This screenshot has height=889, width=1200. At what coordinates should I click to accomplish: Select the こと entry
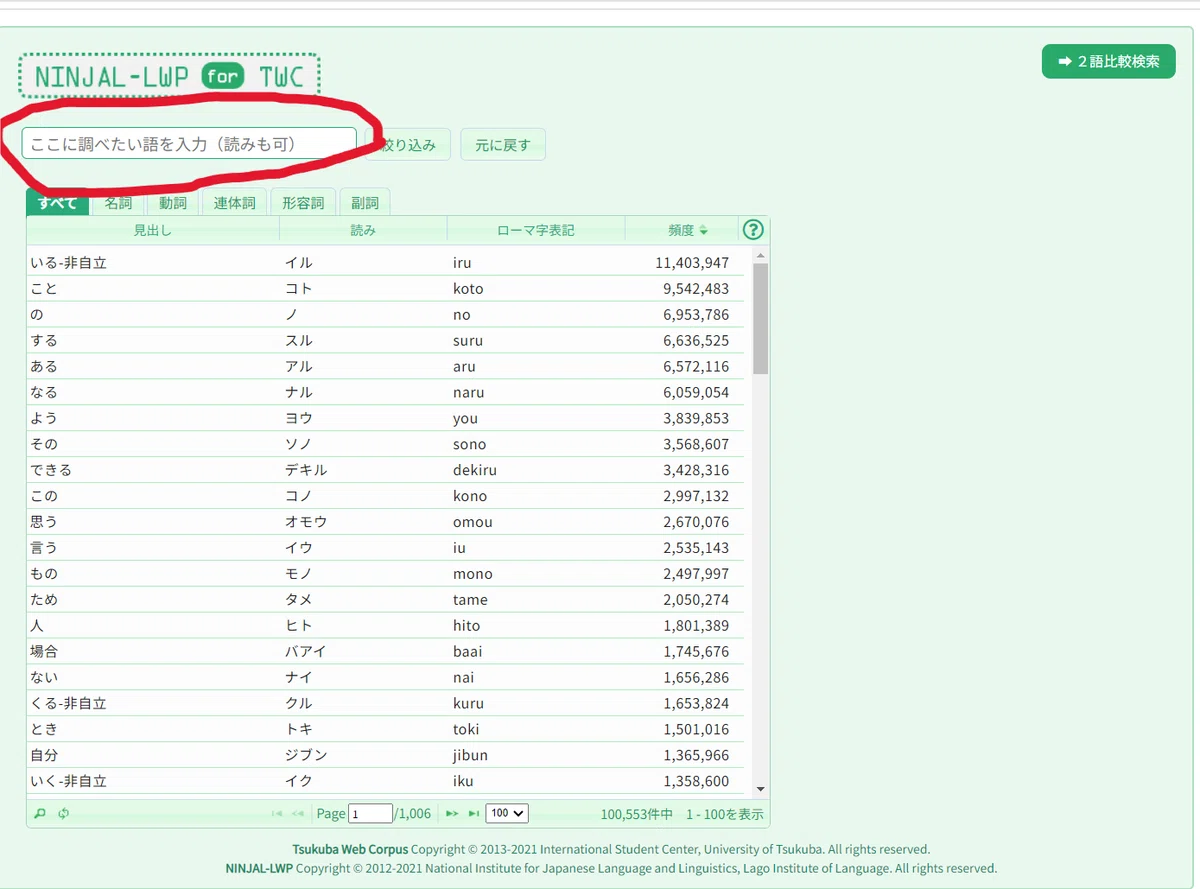pyautogui.click(x=44, y=289)
